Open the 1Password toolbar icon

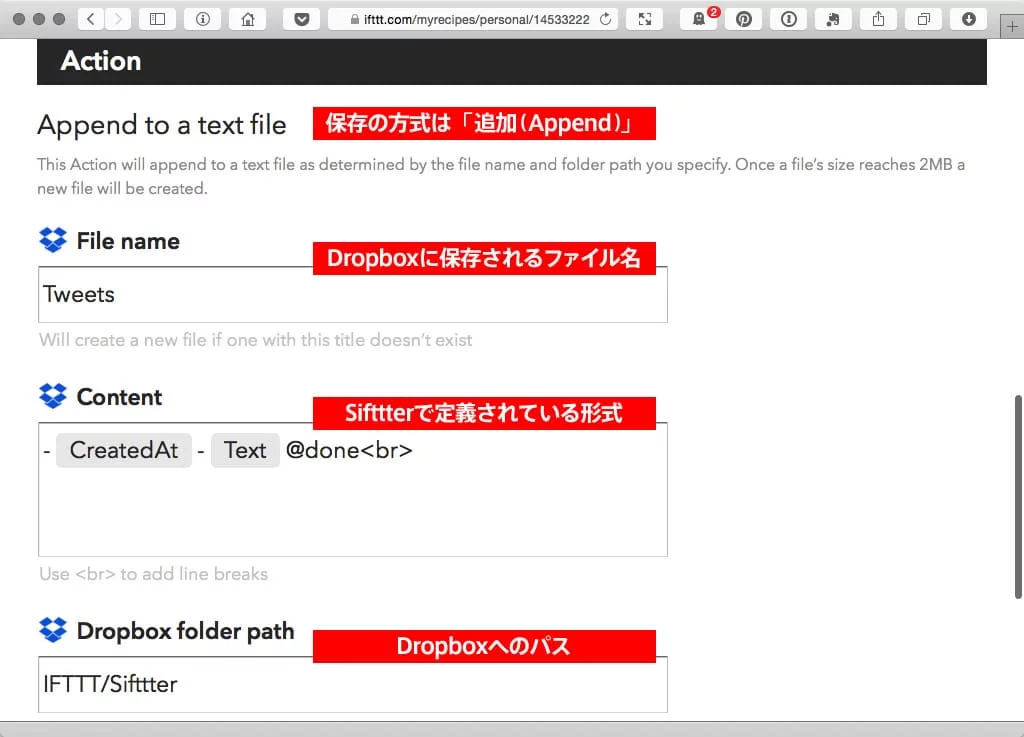789,19
